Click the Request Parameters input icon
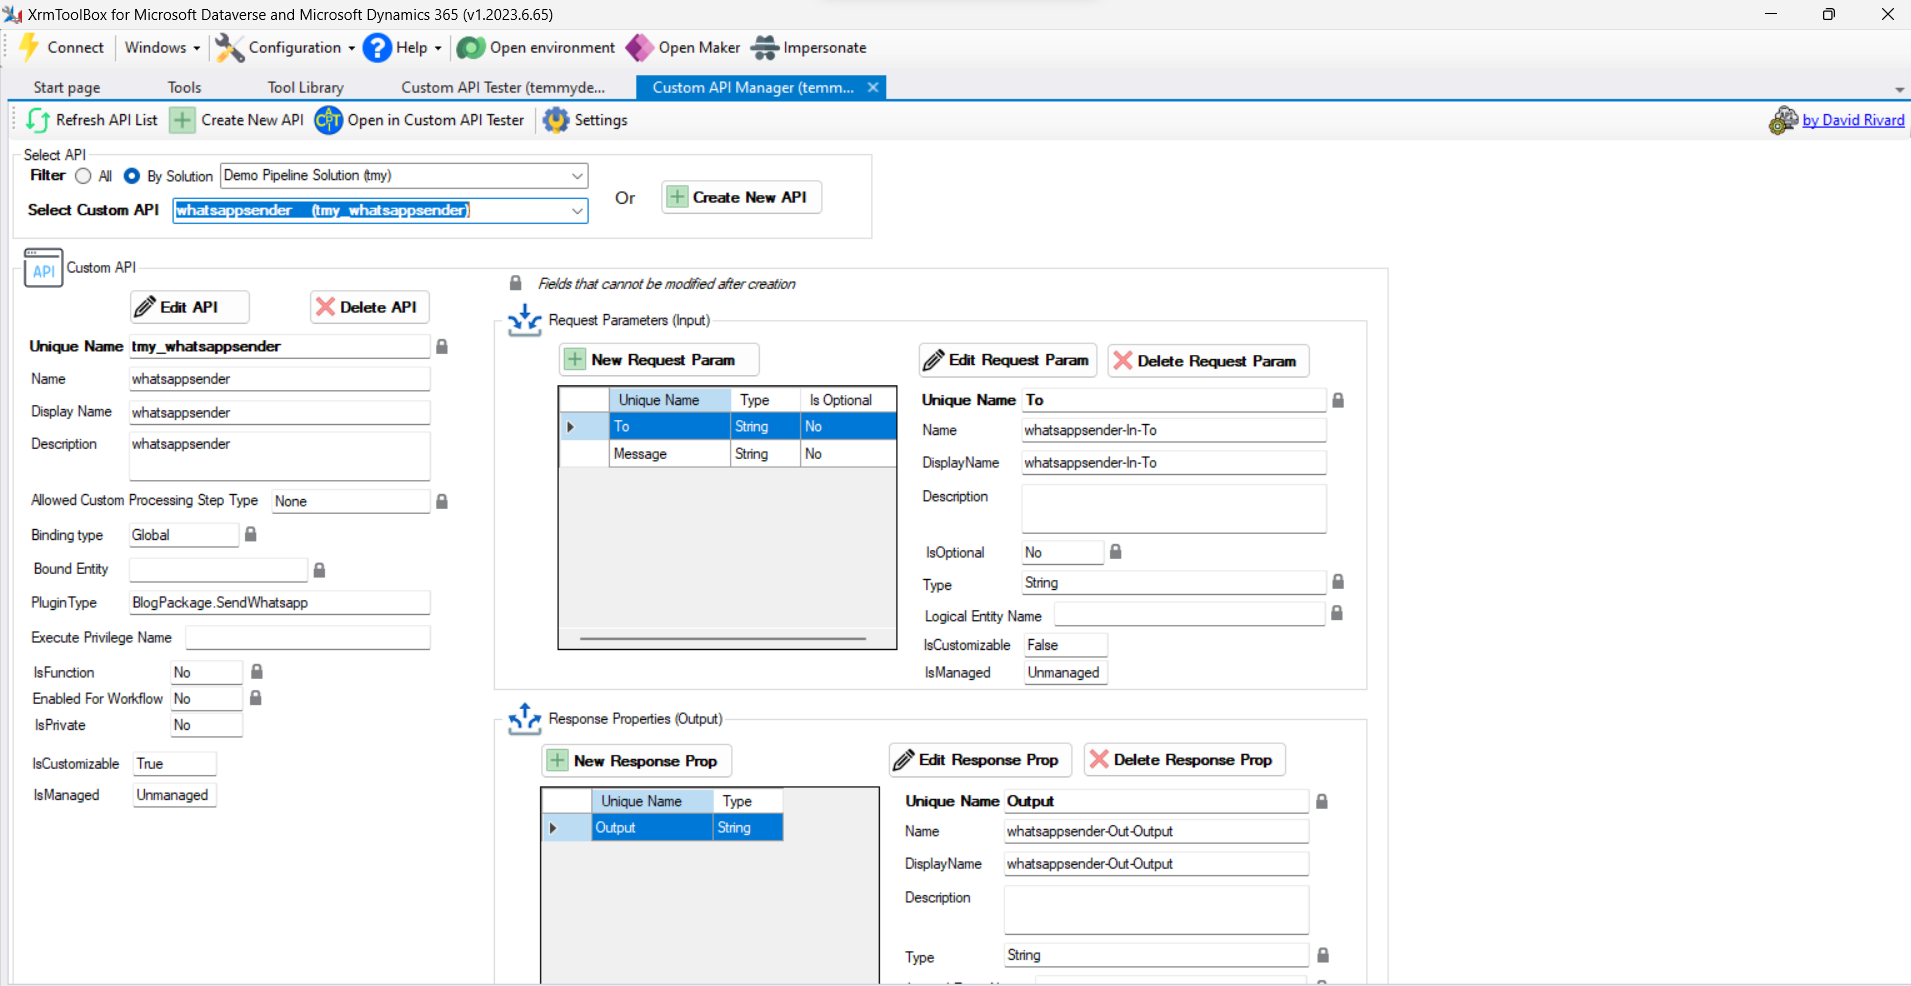1911x986 pixels. pos(524,320)
